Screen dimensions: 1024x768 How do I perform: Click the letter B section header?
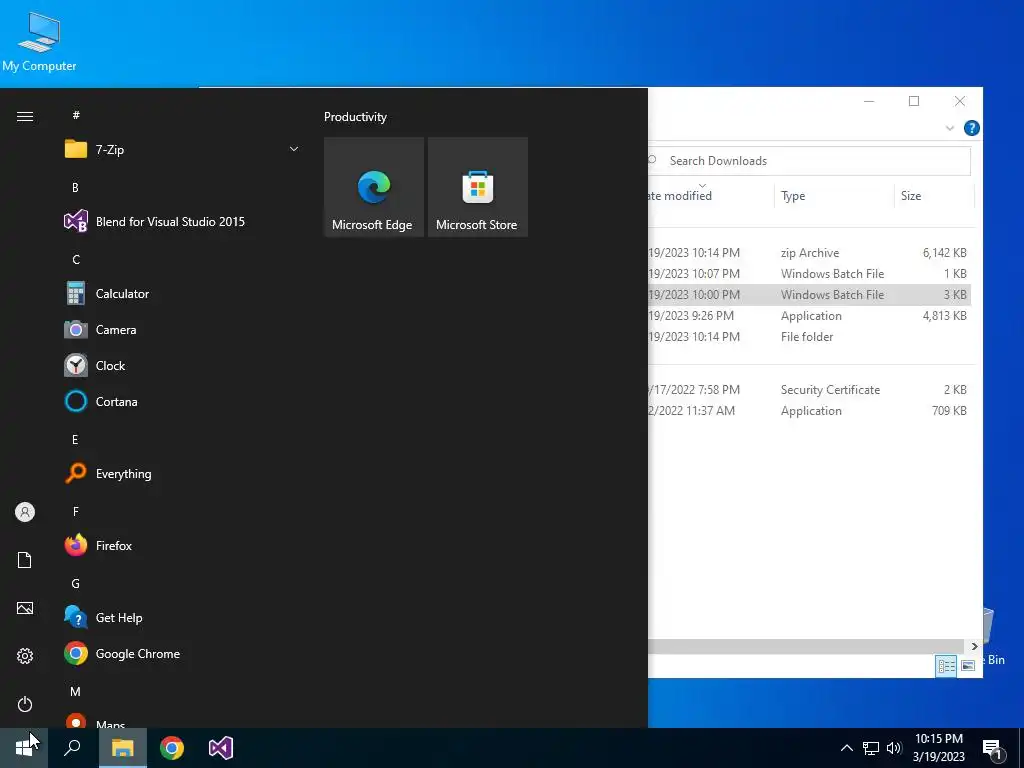(x=75, y=187)
